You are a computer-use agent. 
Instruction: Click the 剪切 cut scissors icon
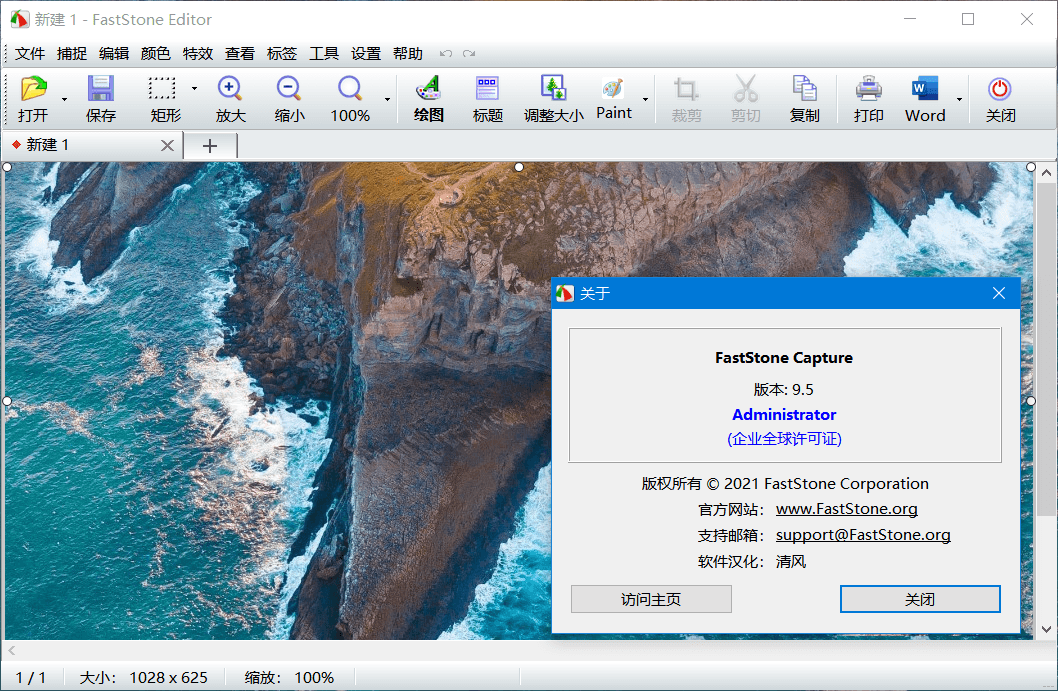pos(746,99)
